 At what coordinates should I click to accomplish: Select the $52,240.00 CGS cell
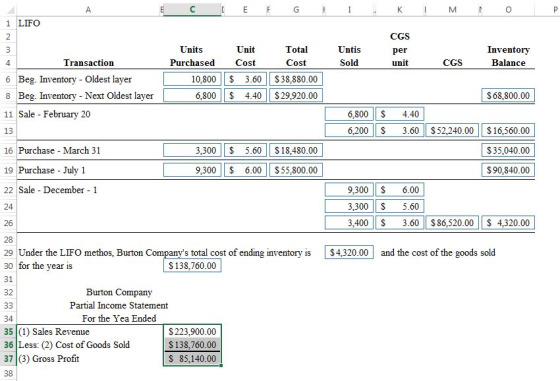click(x=452, y=130)
